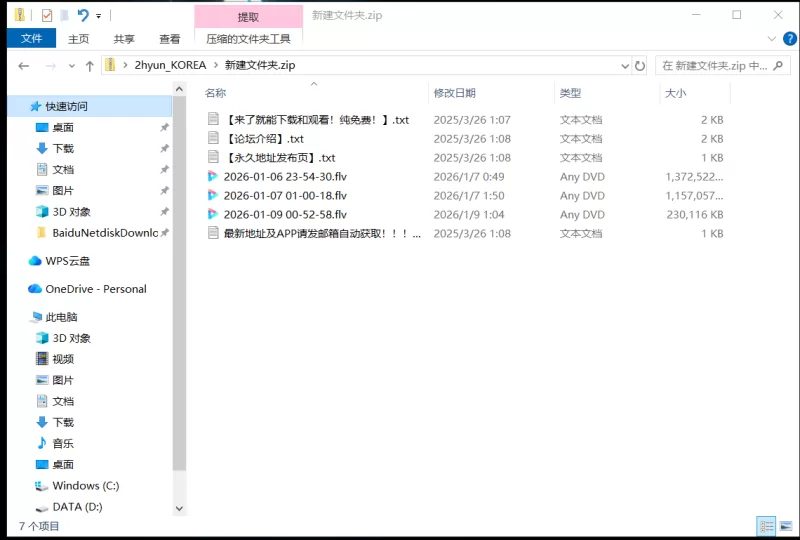The image size is (800, 540).
Task: Open OneDrive - Personal in navigation pane
Action: click(x=95, y=289)
